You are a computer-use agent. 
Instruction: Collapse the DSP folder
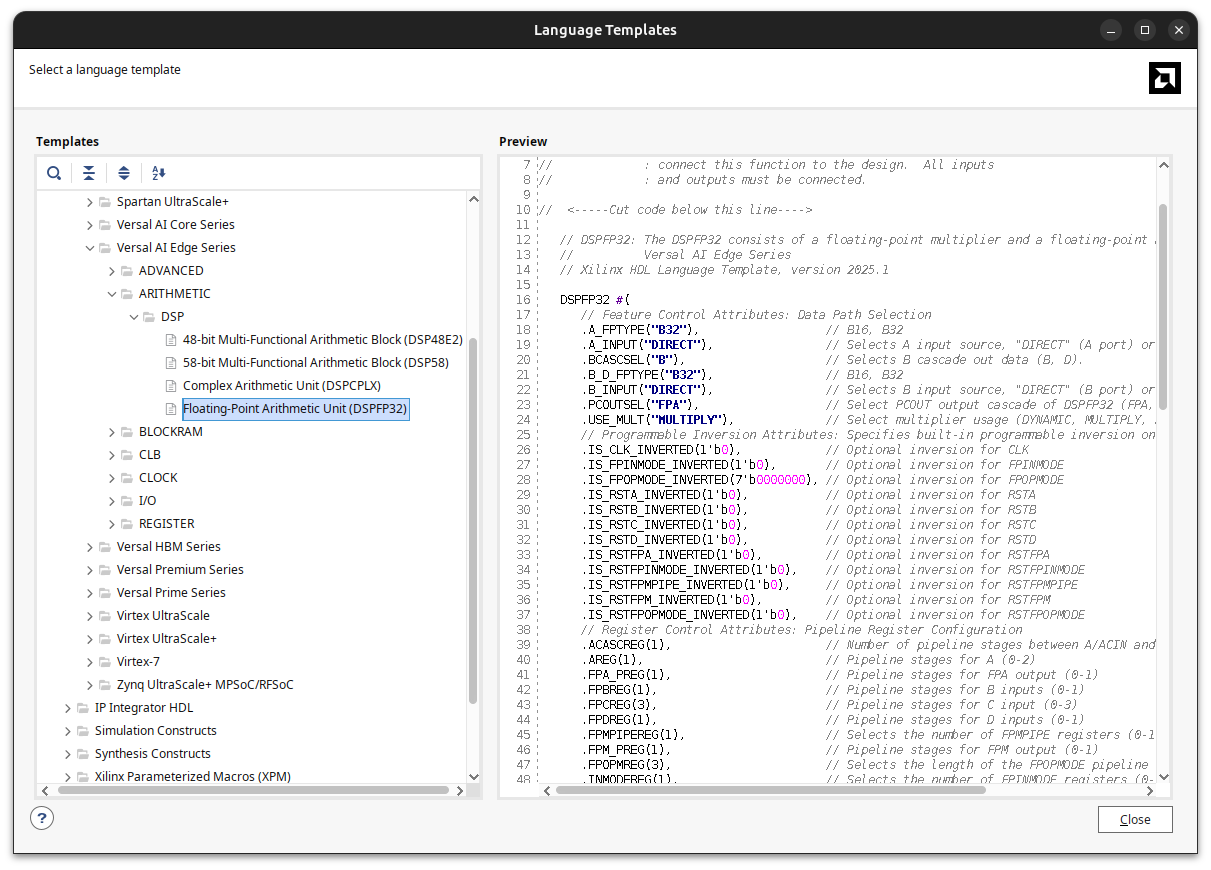pos(134,317)
